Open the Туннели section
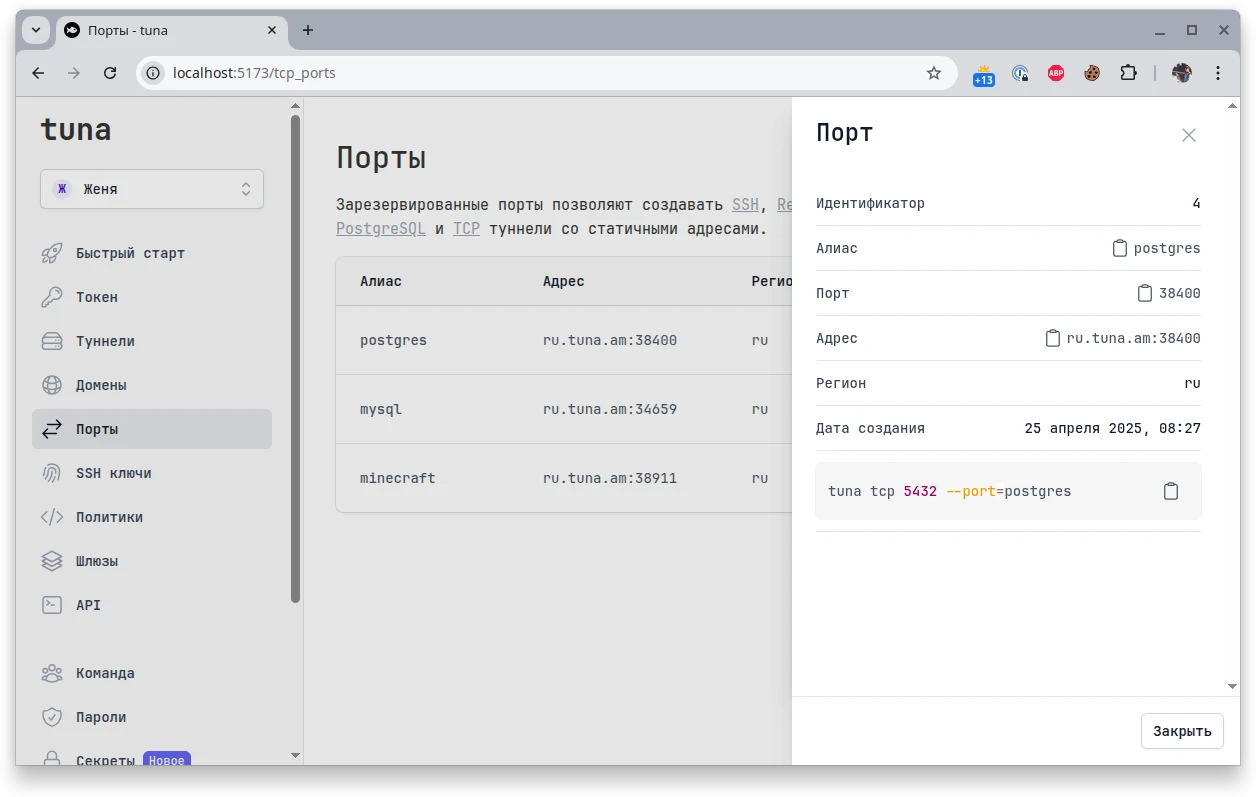 152,341
